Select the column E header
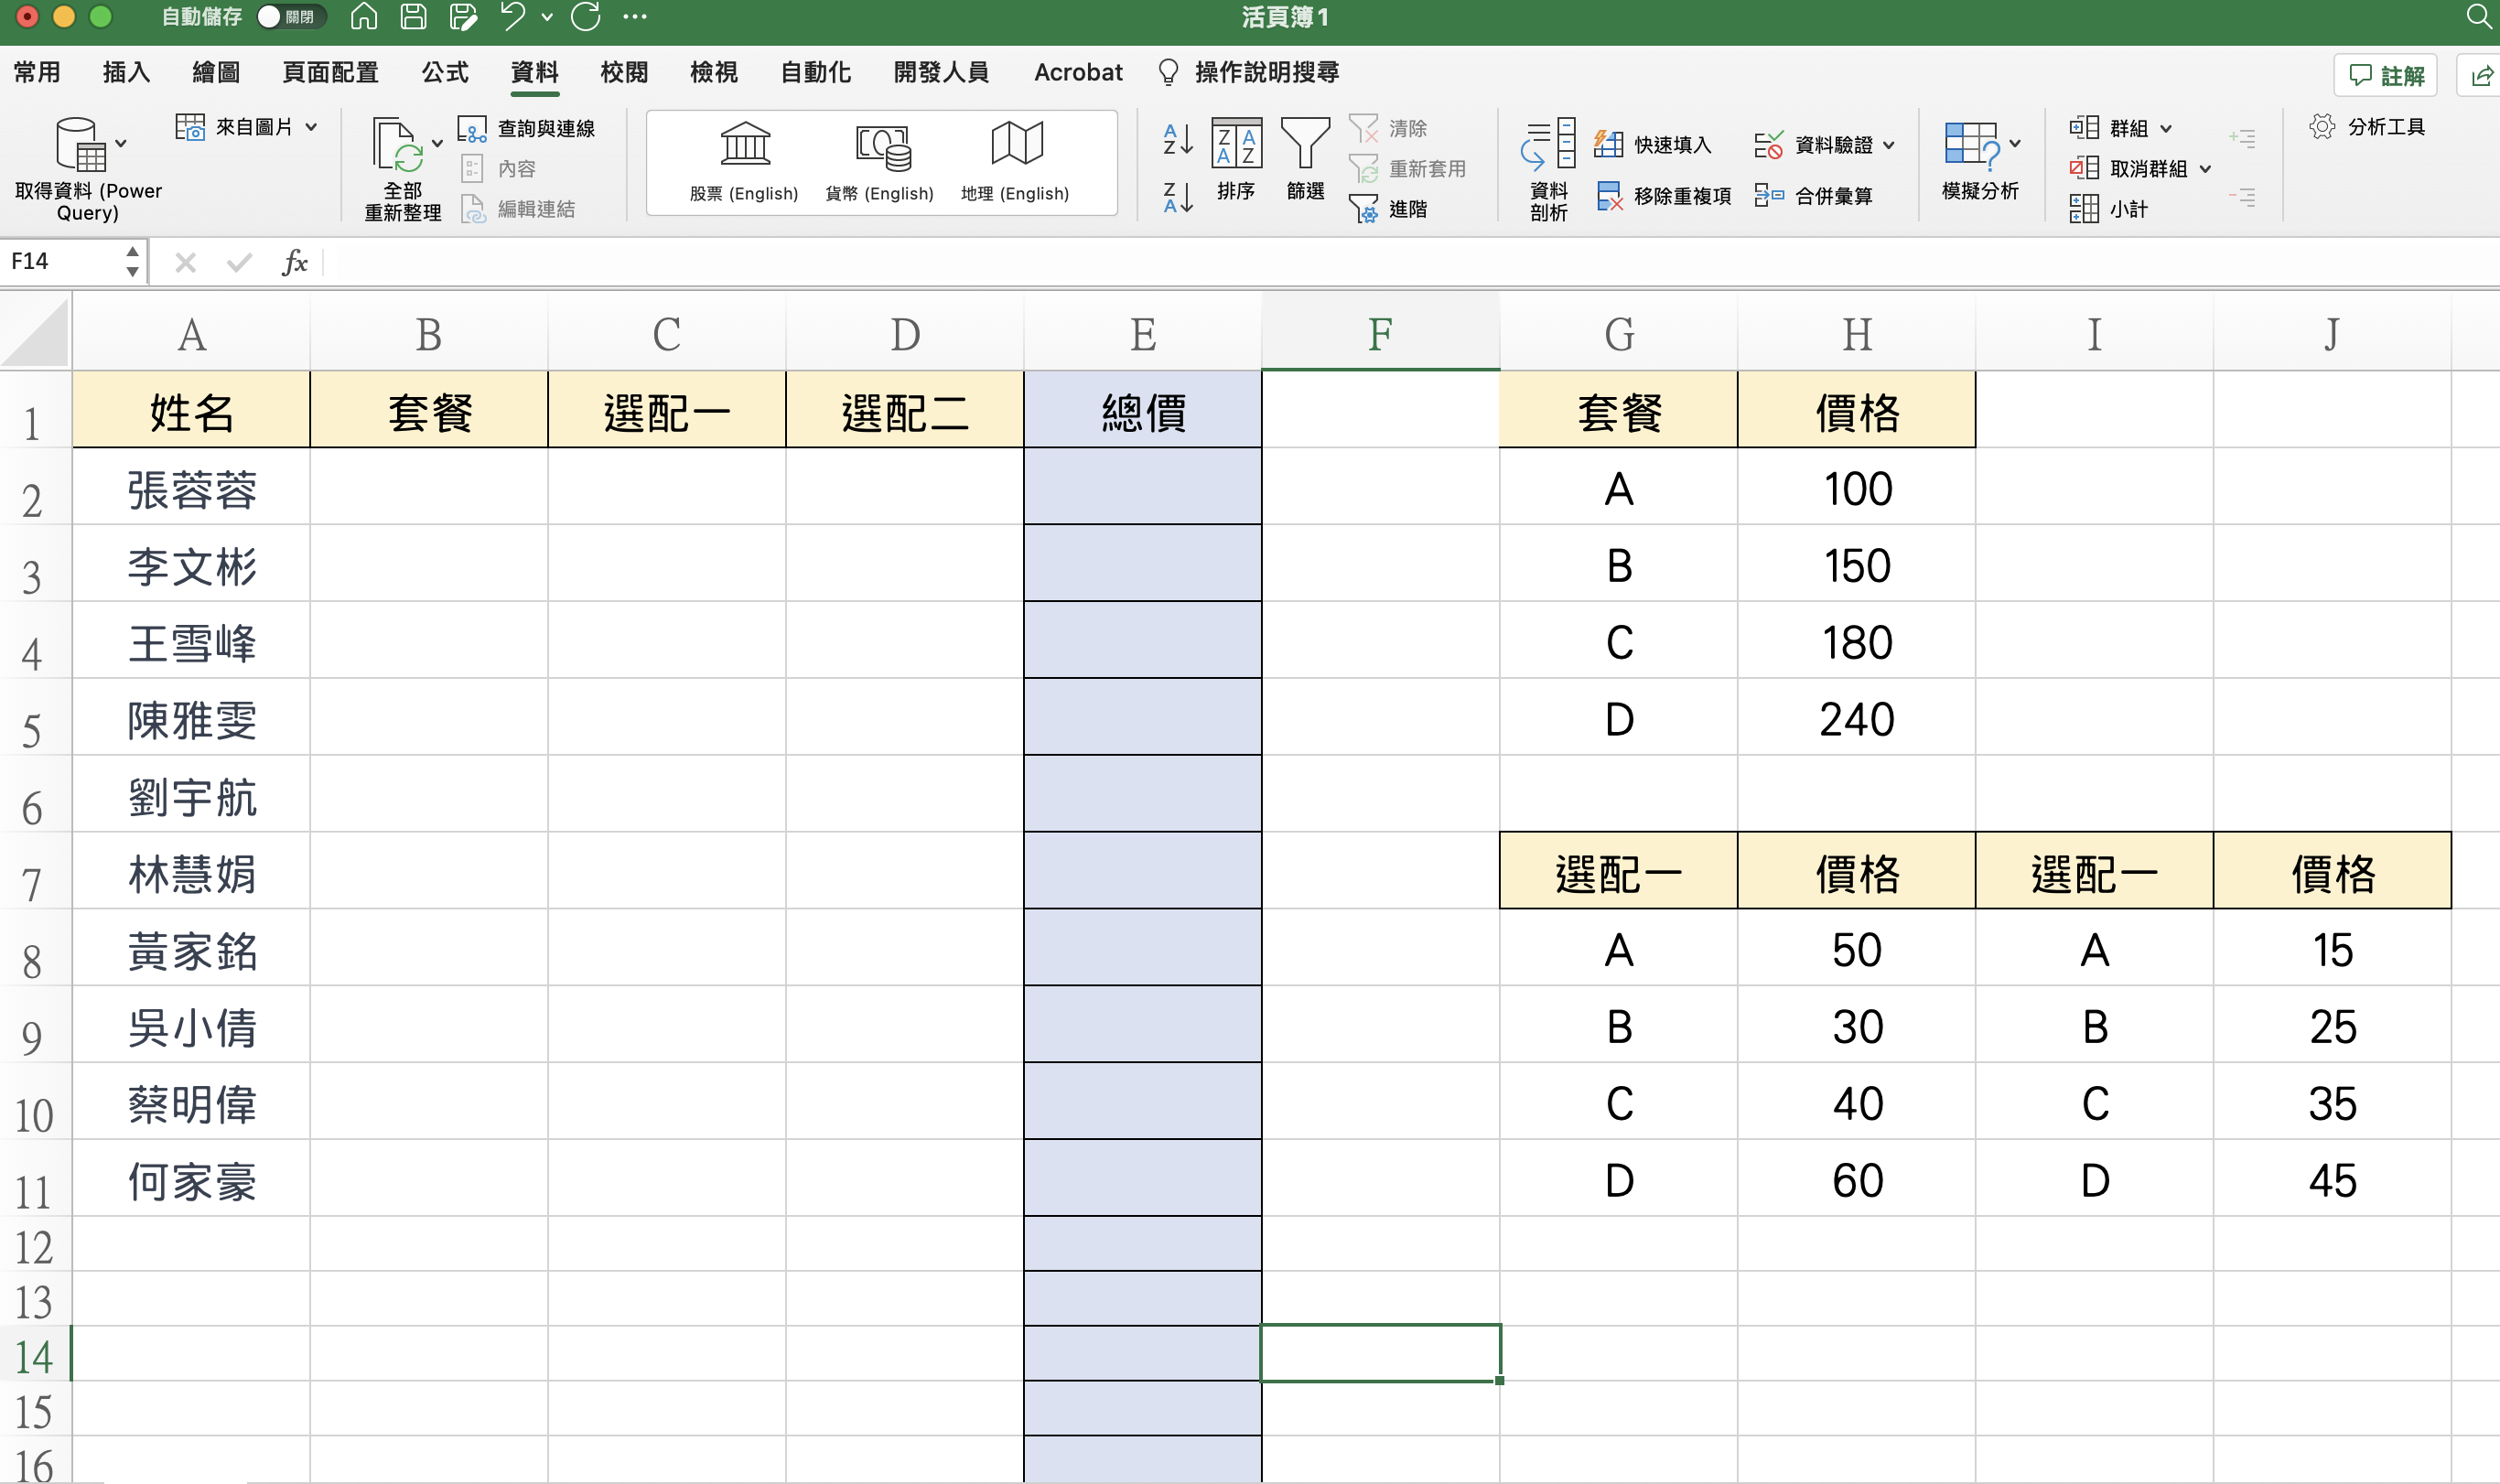This screenshot has height=1484, width=2500. [1142, 334]
